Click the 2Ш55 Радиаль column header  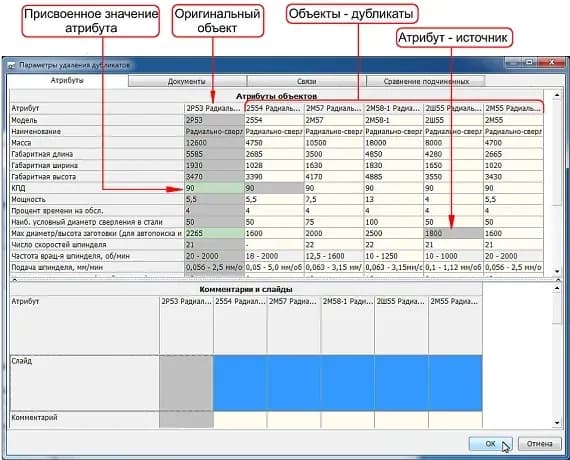click(453, 108)
